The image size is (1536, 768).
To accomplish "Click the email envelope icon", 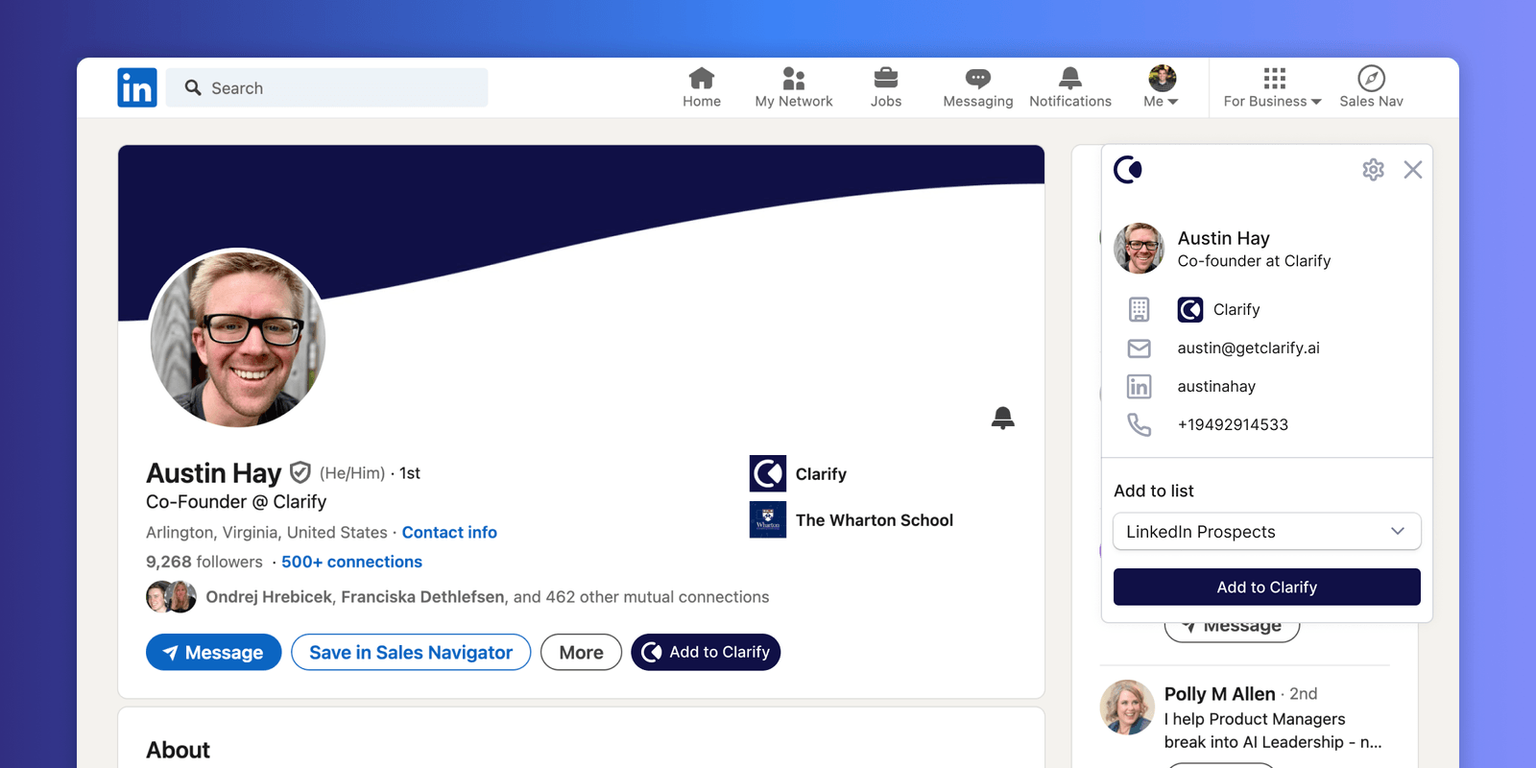I will tap(1139, 348).
